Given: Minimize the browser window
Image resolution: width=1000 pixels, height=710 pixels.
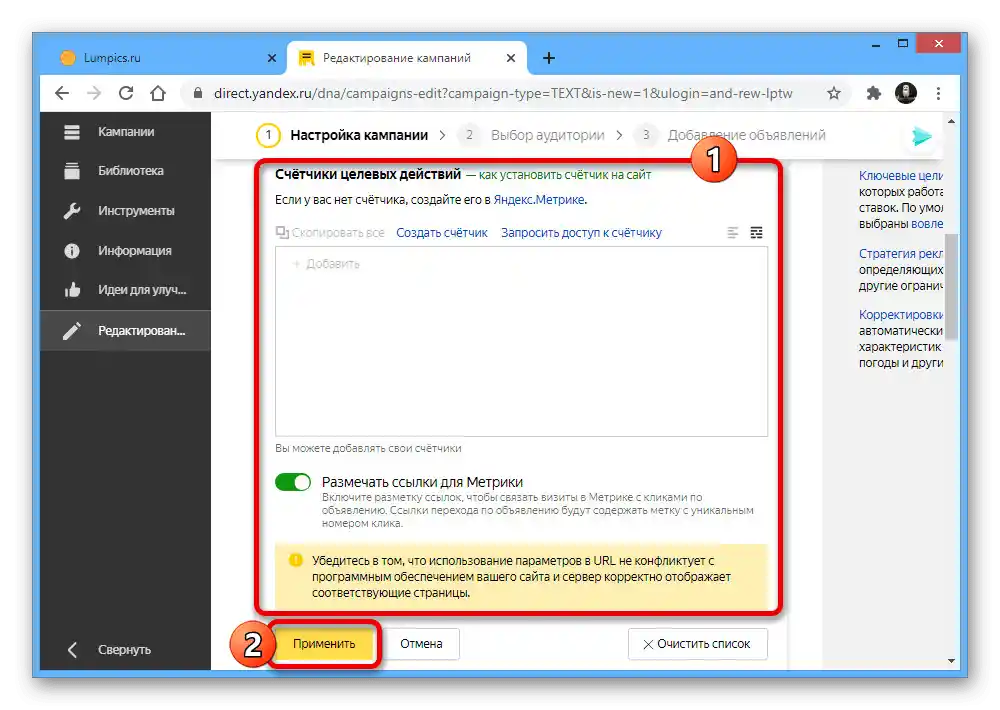Looking at the screenshot, I should tap(876, 44).
